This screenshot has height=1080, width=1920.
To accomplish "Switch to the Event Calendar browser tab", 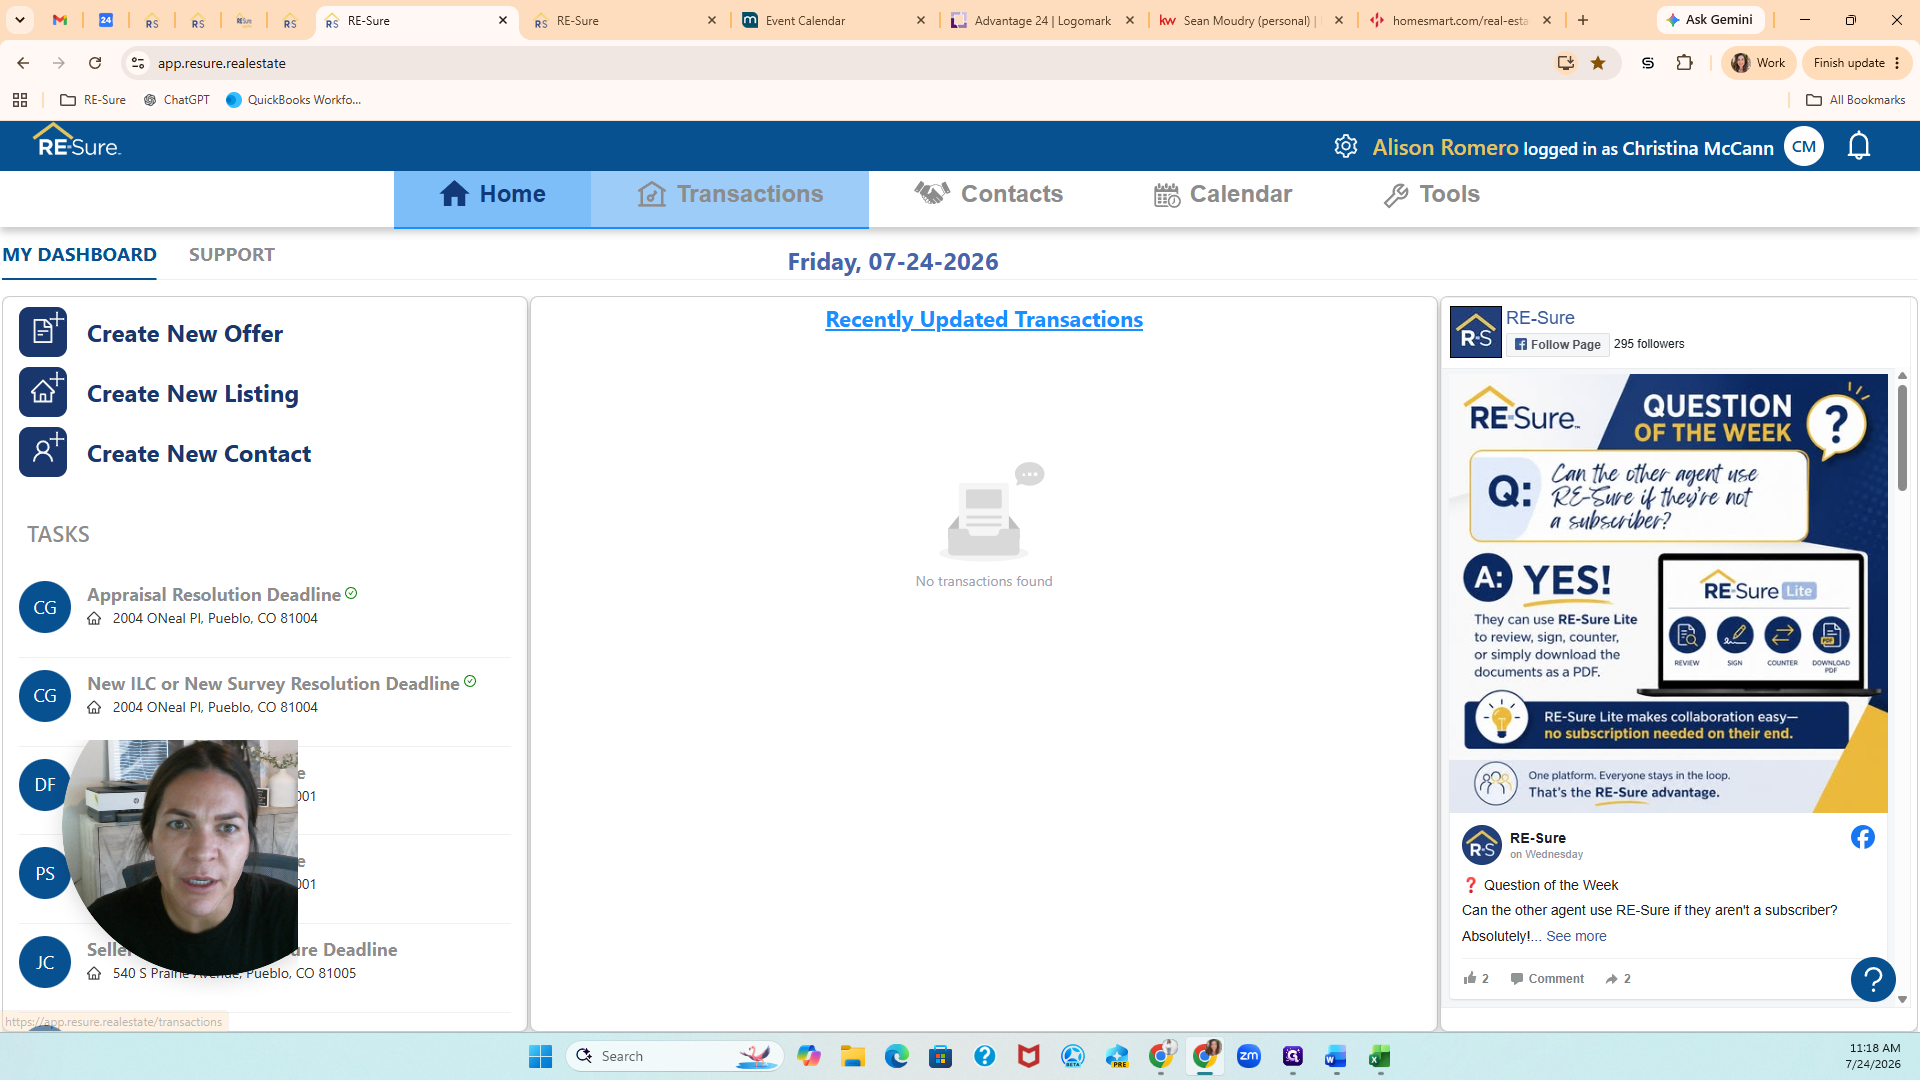I will (x=834, y=20).
